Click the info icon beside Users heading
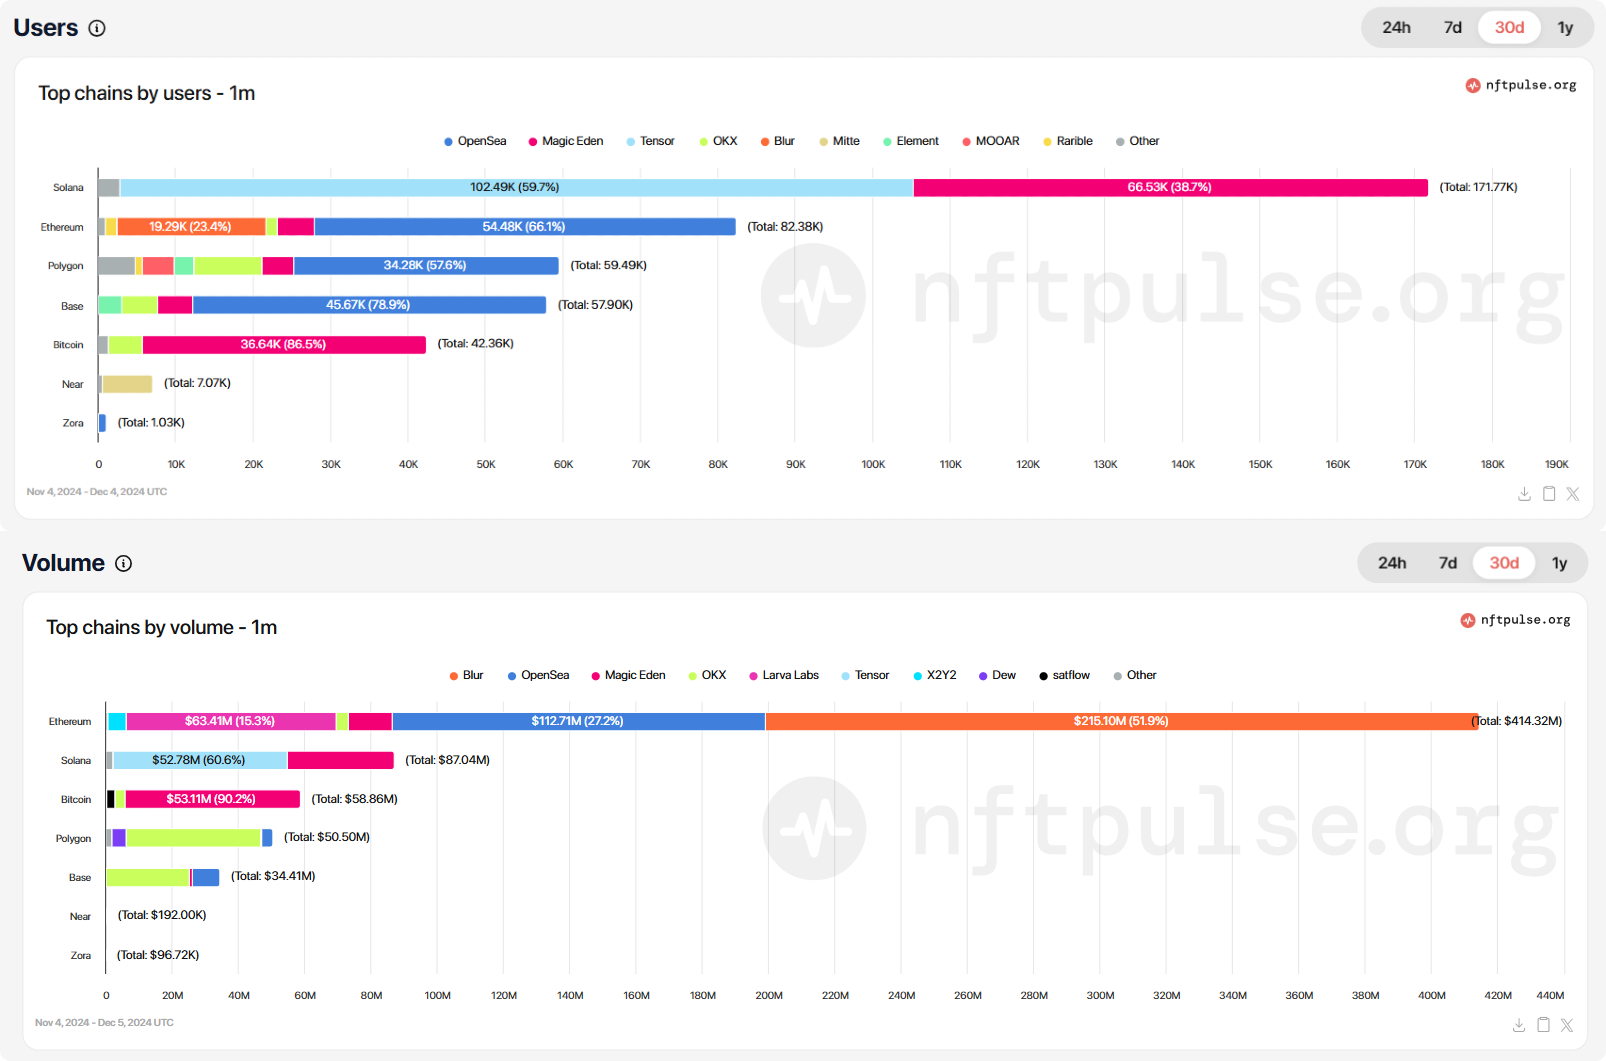The height and width of the screenshot is (1061, 1606). pos(97,28)
